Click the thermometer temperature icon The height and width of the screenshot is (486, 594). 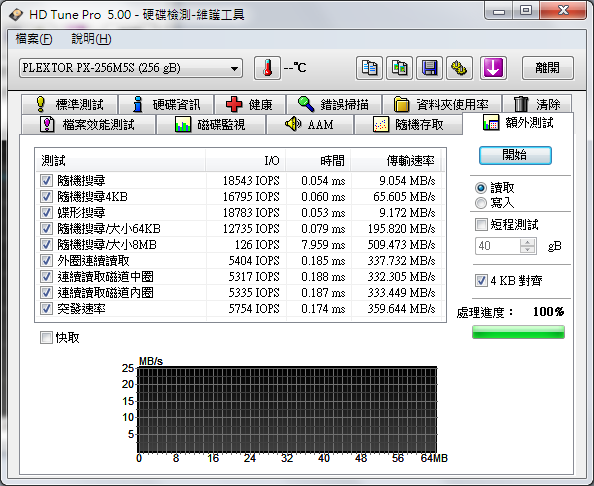coord(267,68)
